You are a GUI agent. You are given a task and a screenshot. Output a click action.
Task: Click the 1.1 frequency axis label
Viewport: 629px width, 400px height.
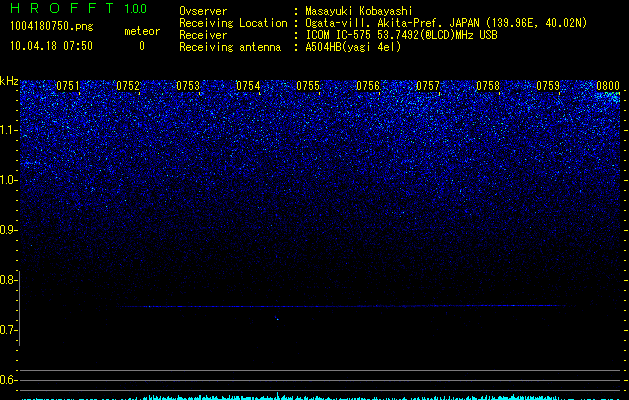(x=9, y=130)
